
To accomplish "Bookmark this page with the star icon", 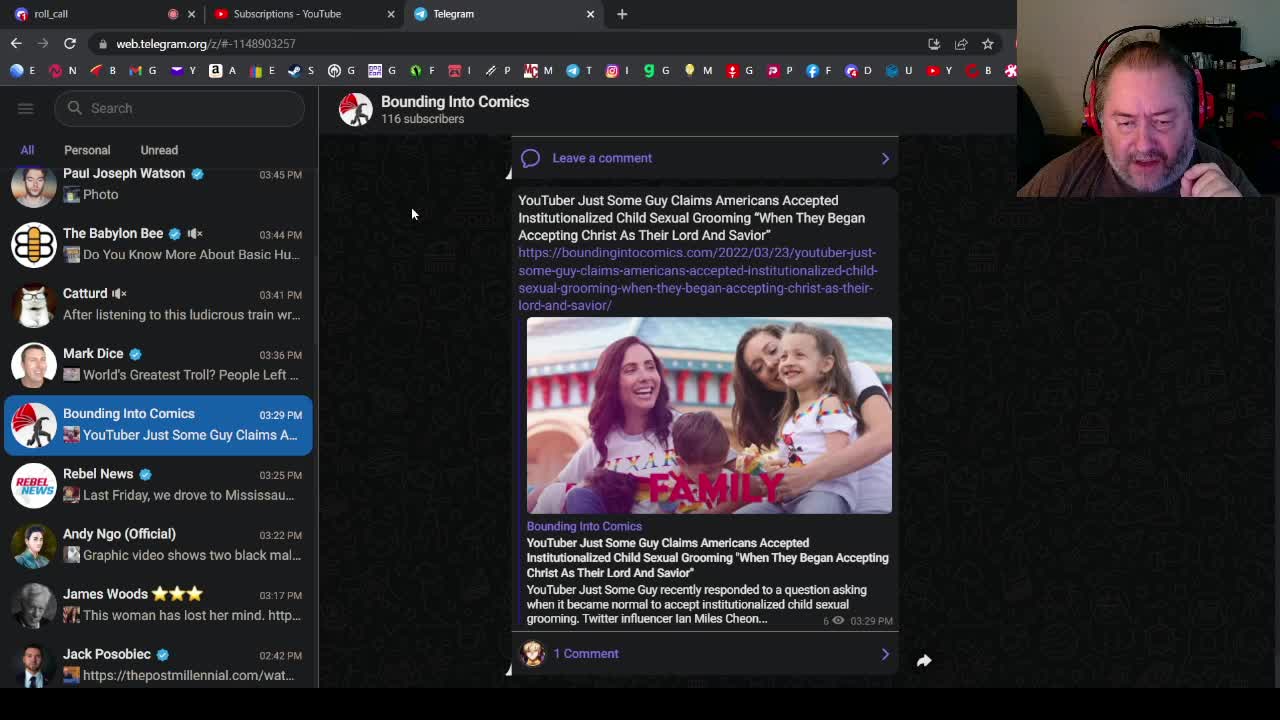I will click(988, 44).
